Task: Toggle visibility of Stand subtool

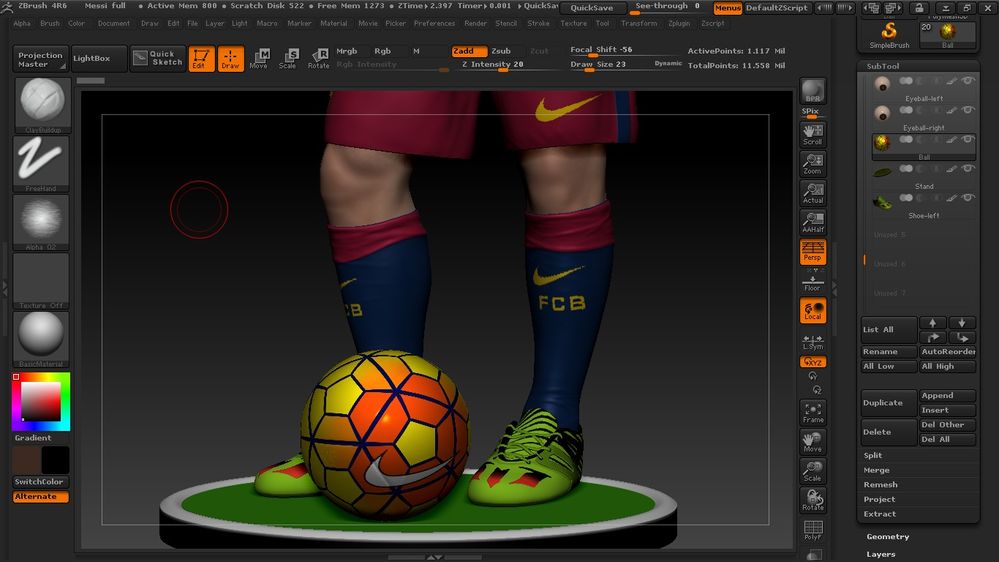Action: click(x=968, y=169)
